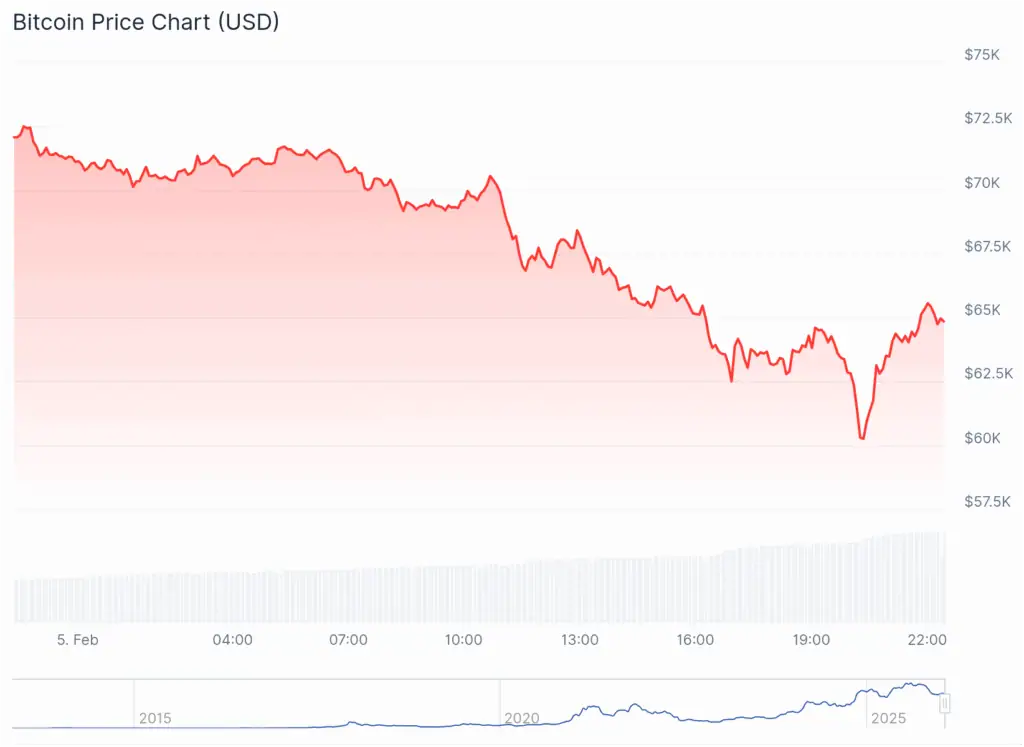
Task: Click the 5. Feb date axis label
Action: pos(77,640)
